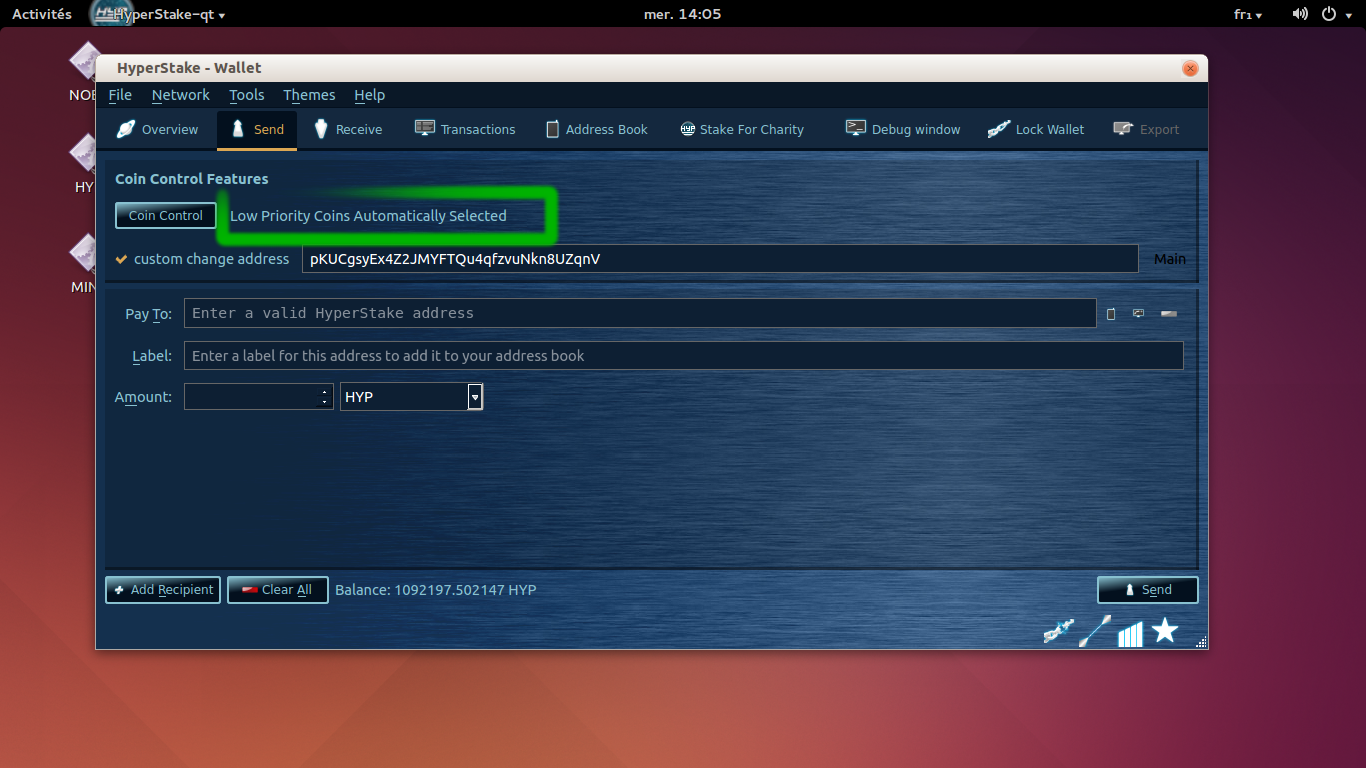Click the Coin Control button

click(166, 216)
